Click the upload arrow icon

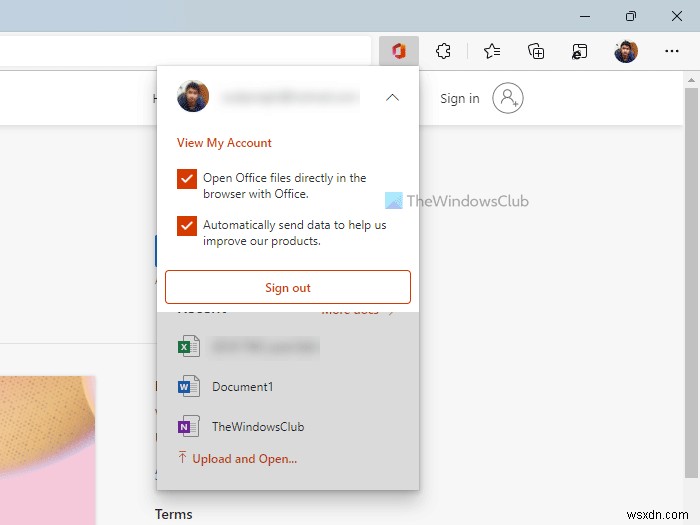(182, 457)
